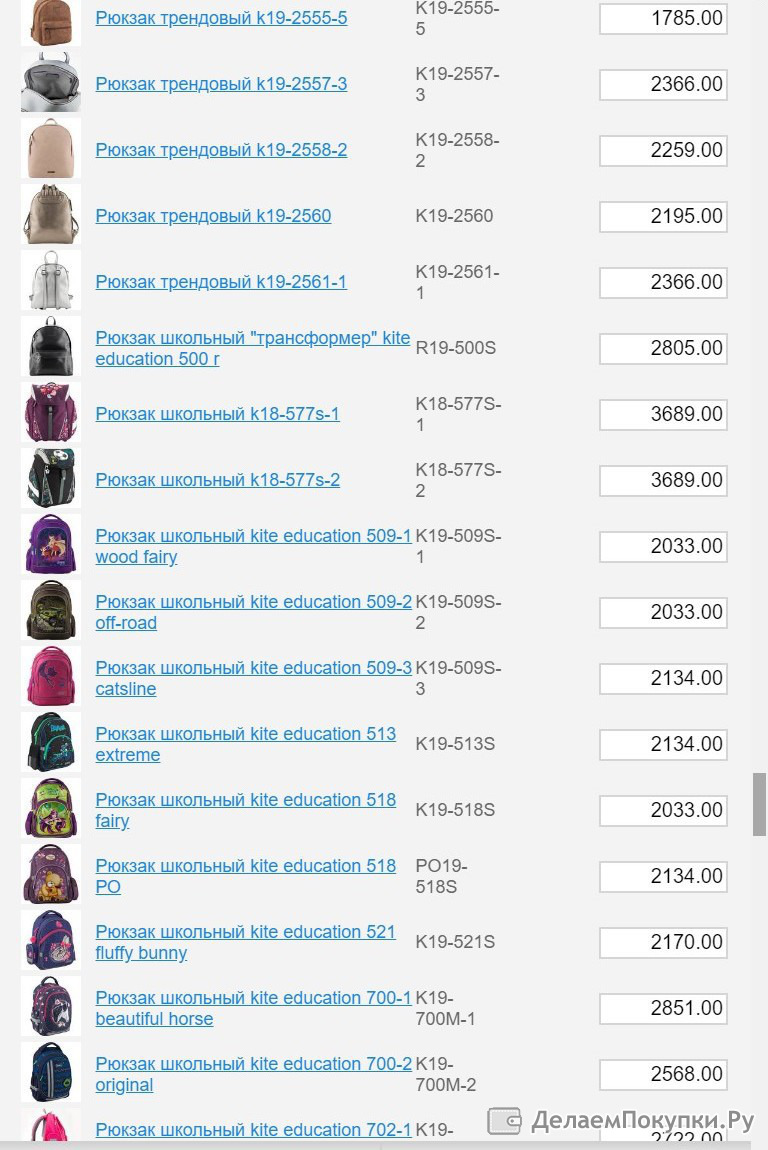Click price field for K19-521S showing 2170.00
Image resolution: width=768 pixels, height=1150 pixels.
click(663, 942)
